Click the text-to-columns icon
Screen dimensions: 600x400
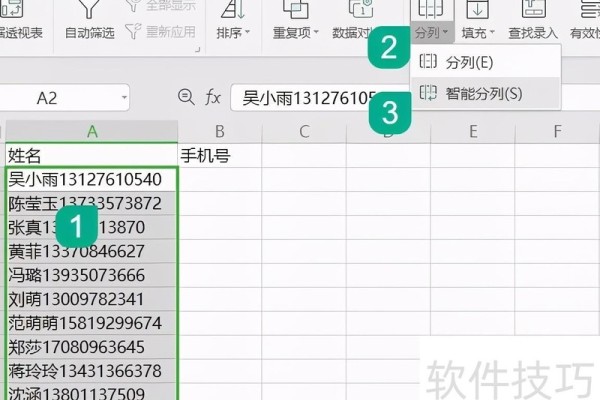431,8
